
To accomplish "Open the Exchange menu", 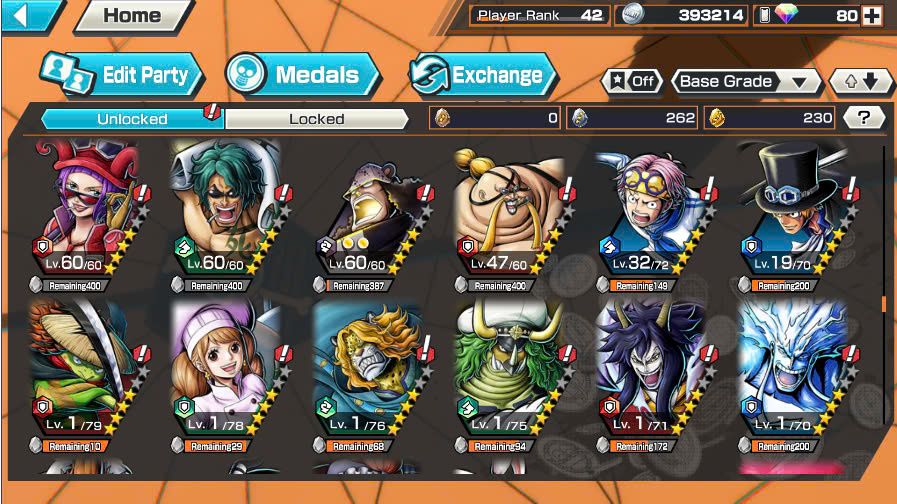I will (x=483, y=75).
